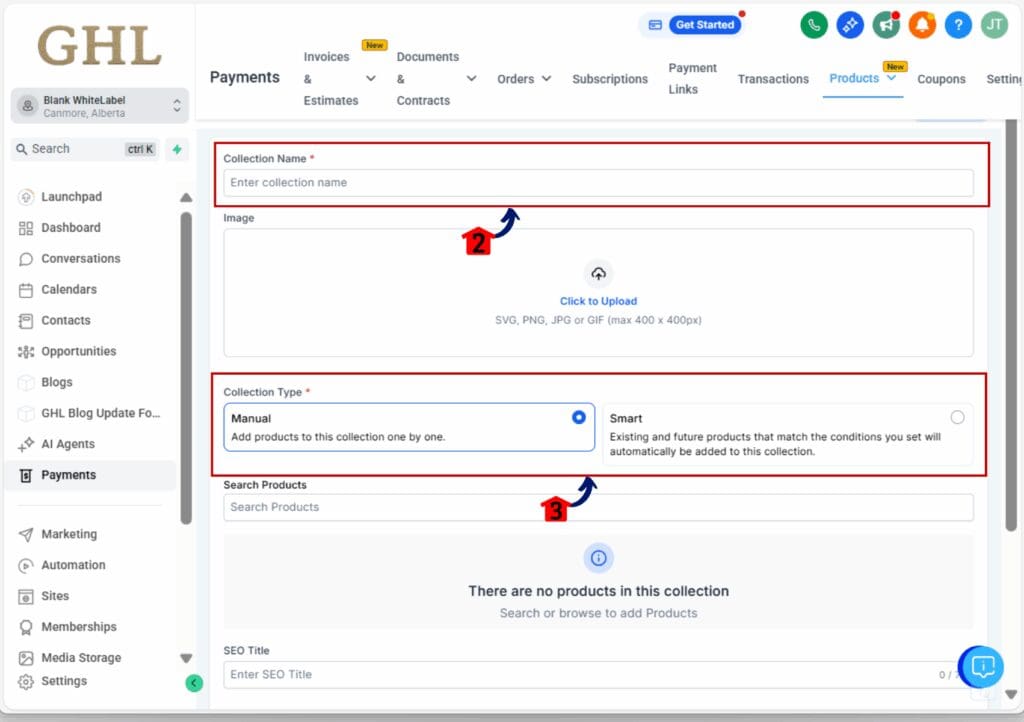The width and height of the screenshot is (1024, 722).
Task: Open the megaphone announcements icon
Action: [886, 25]
